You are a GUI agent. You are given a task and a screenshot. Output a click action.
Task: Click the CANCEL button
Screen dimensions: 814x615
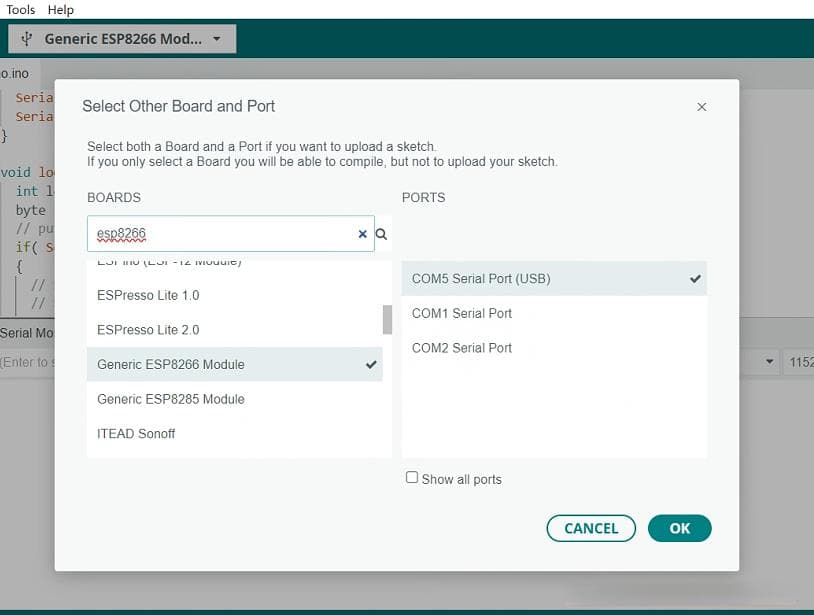(591, 528)
